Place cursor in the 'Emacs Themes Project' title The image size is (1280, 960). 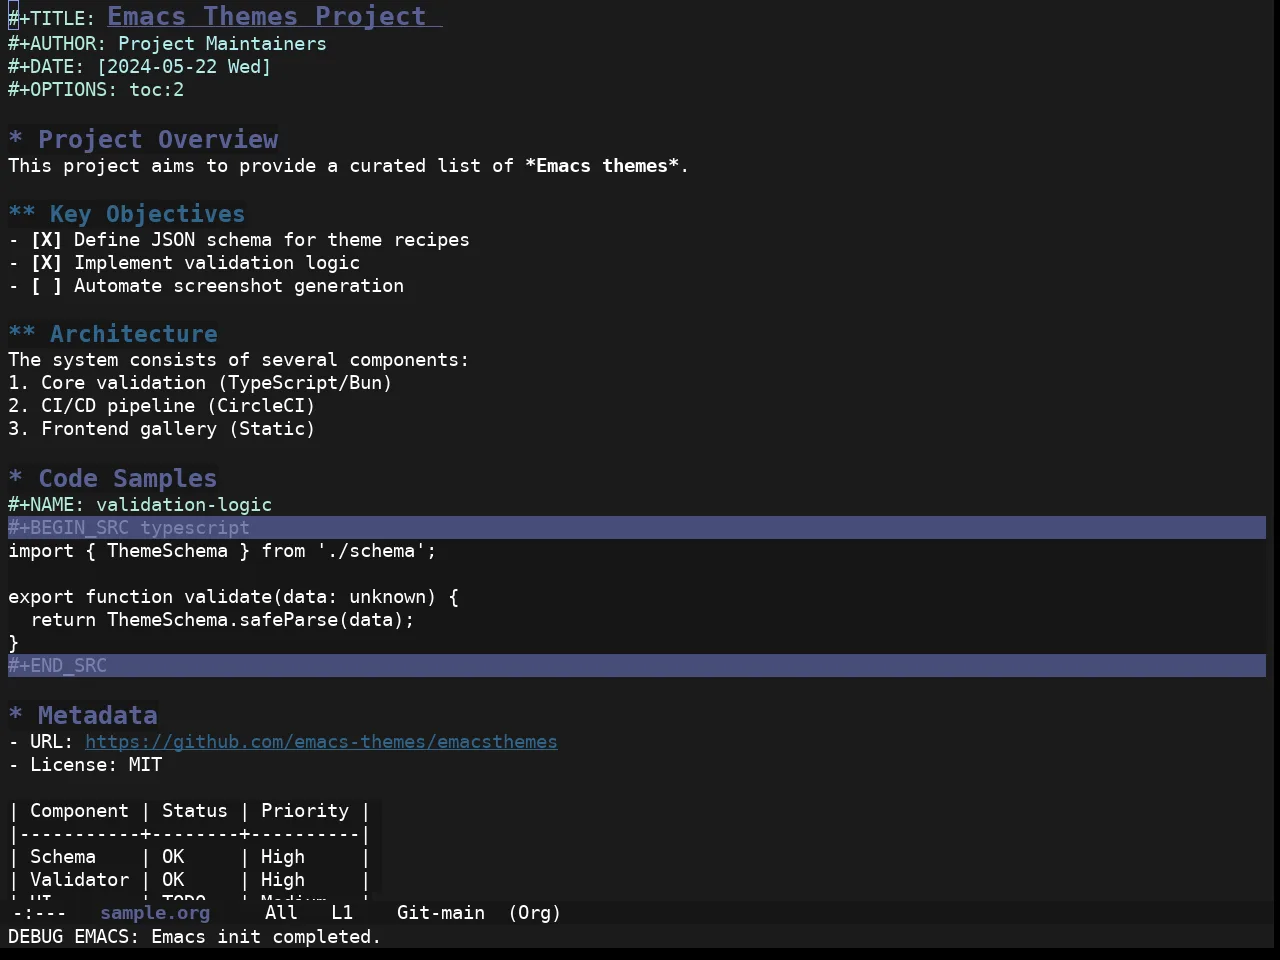coord(267,16)
